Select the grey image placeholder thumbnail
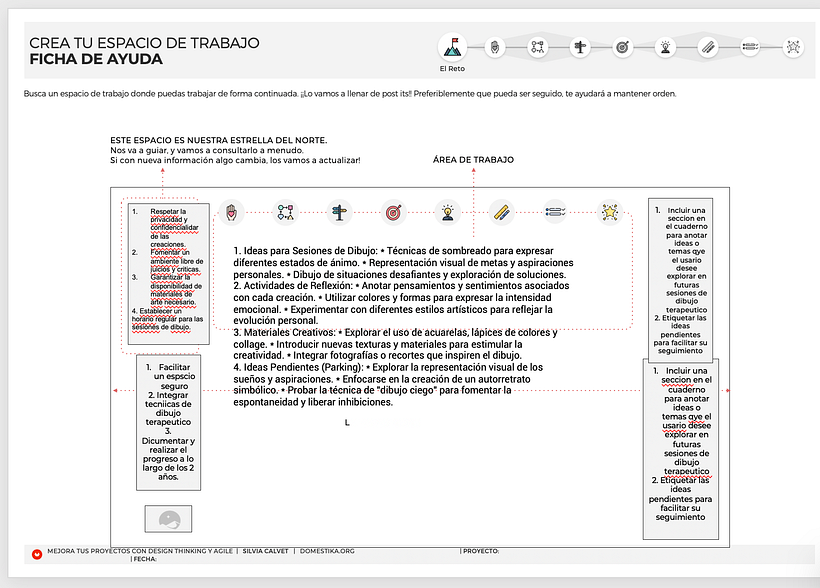The image size is (820, 588). coord(168,519)
